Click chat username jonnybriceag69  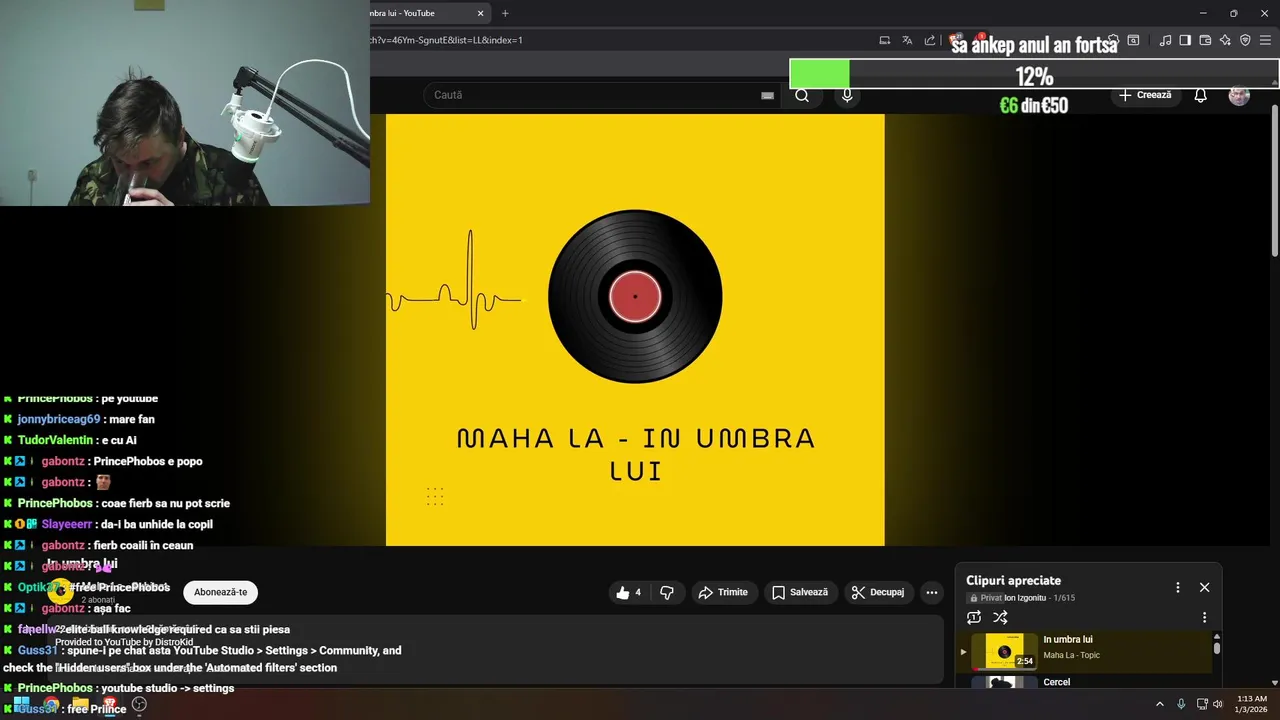59,419
